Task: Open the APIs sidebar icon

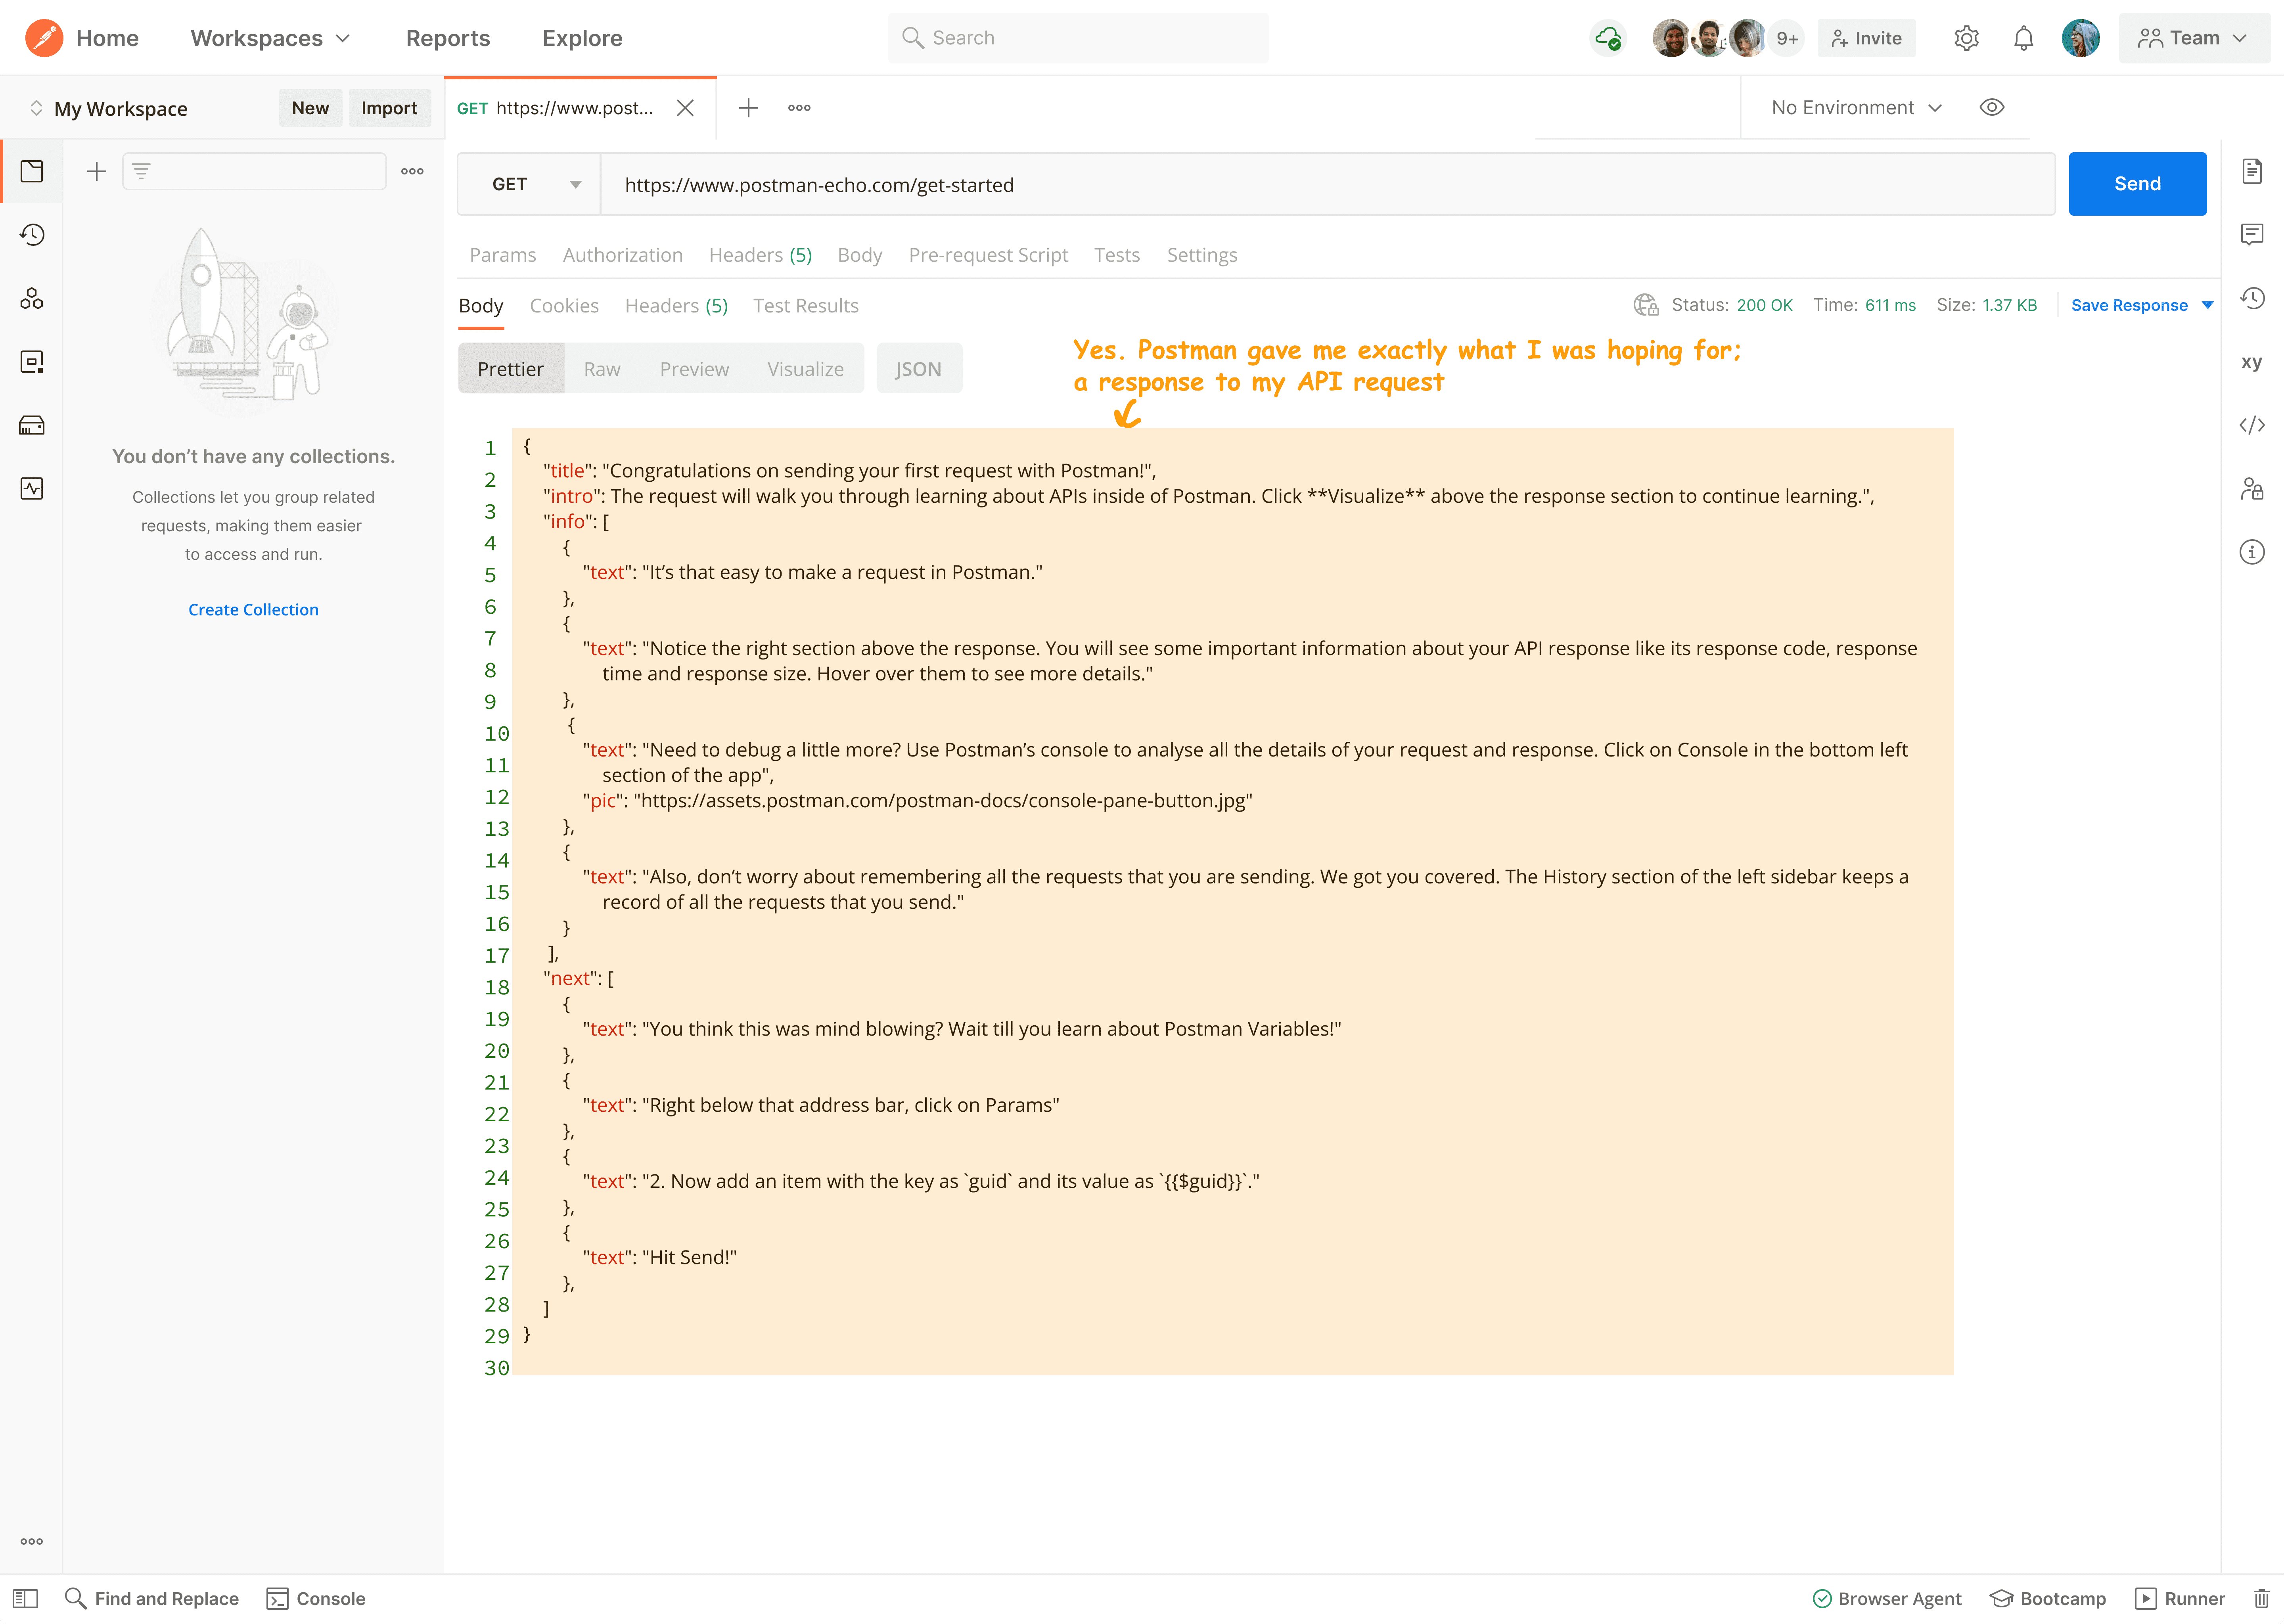Action: point(32,298)
